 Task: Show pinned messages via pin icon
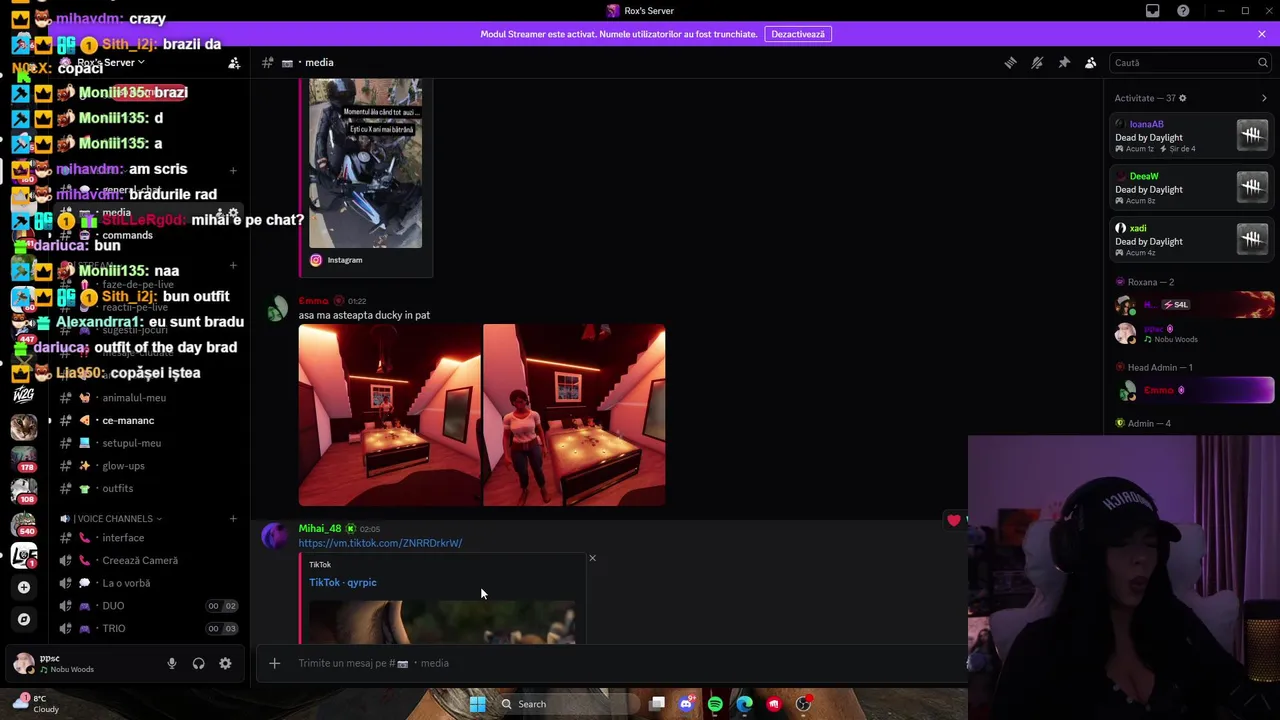point(1064,62)
